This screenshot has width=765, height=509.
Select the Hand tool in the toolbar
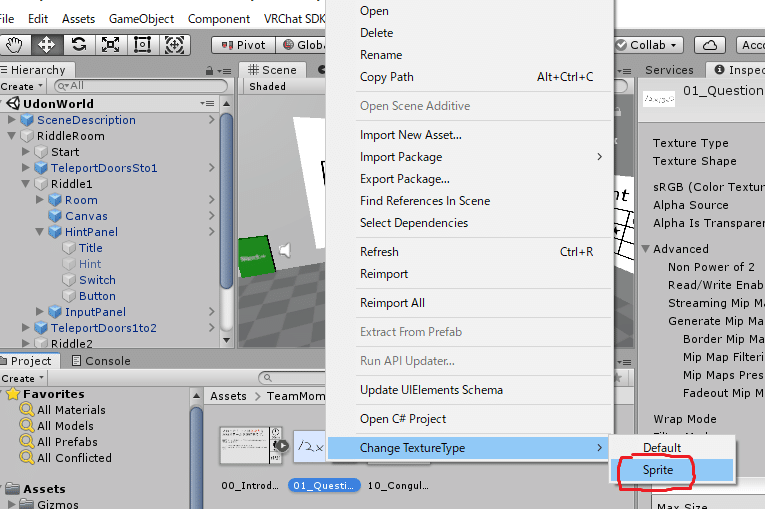click(x=14, y=45)
